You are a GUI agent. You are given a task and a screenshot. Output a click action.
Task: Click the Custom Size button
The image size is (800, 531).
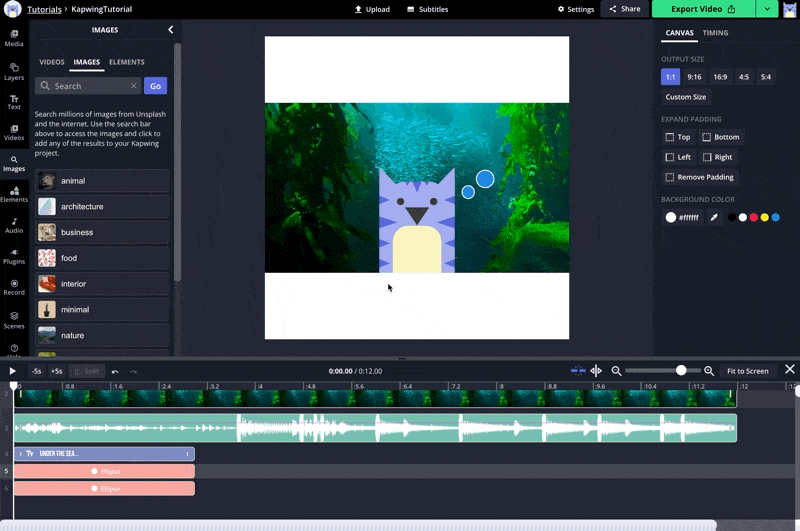pos(686,97)
